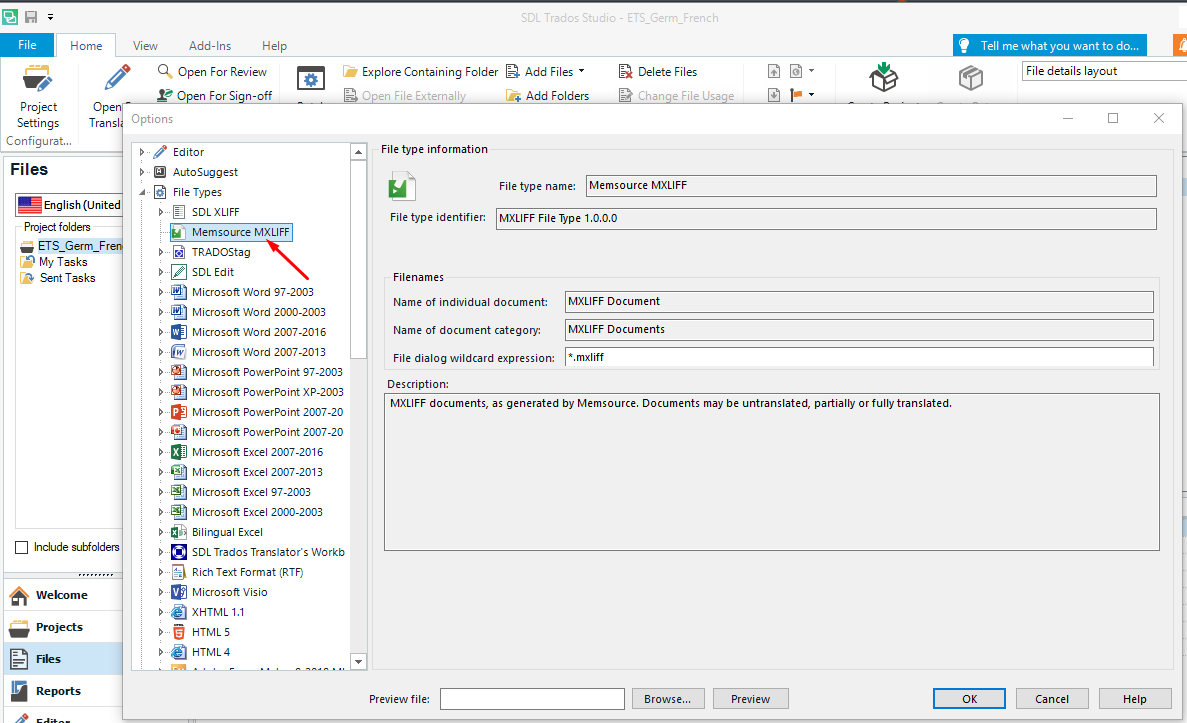Open the Reports view
The image size is (1187, 723).
[x=63, y=691]
